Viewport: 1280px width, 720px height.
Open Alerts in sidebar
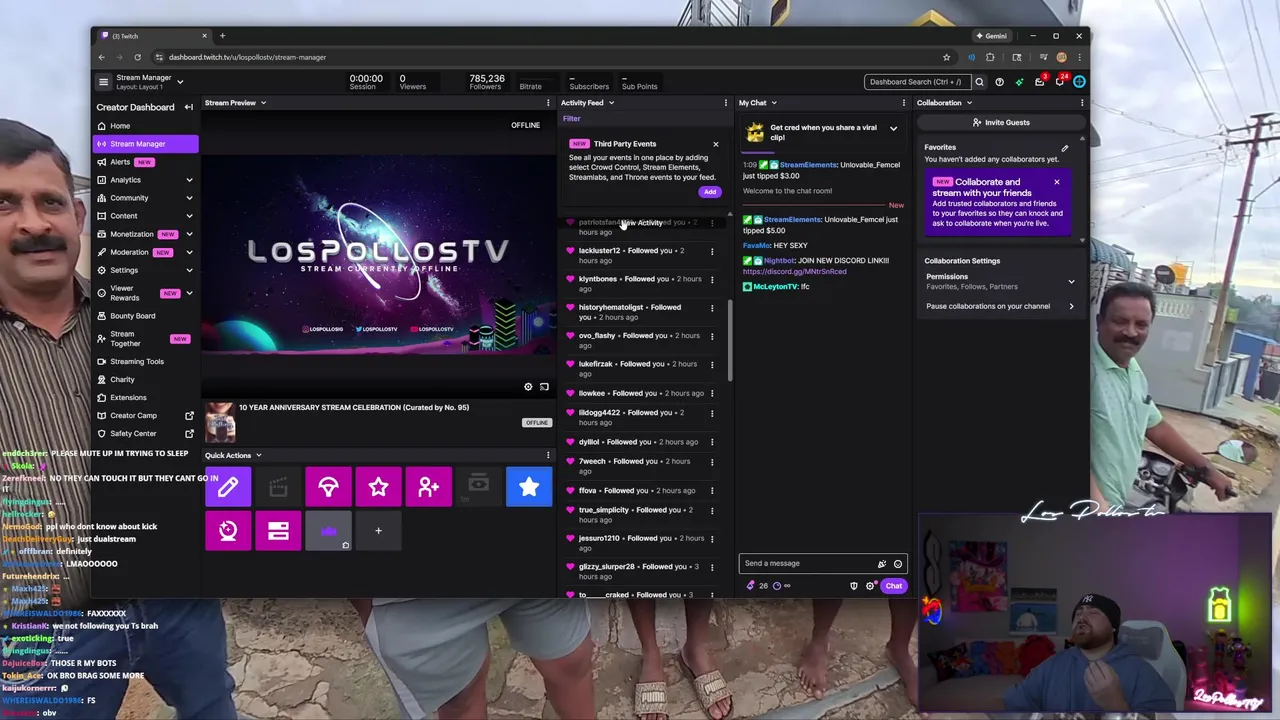[119, 162]
